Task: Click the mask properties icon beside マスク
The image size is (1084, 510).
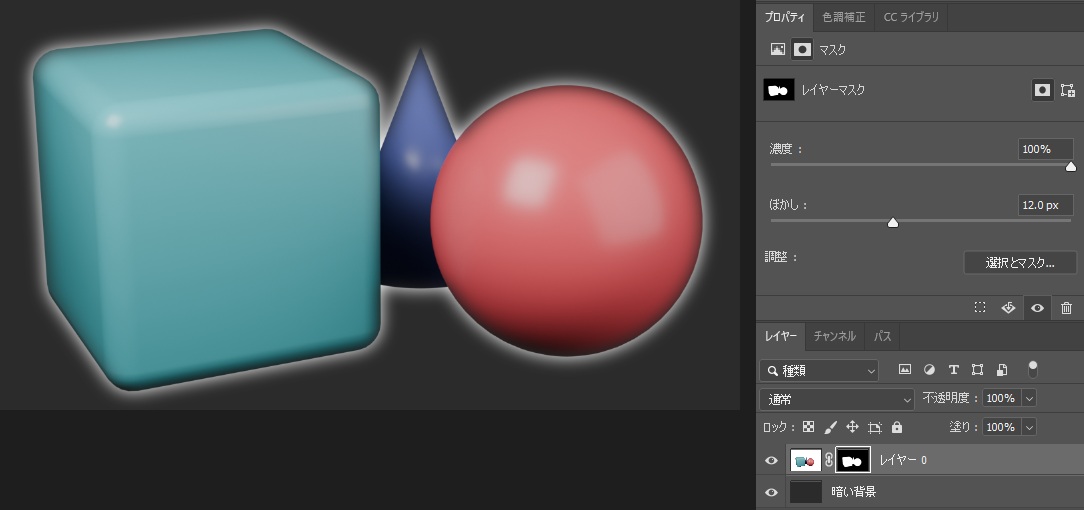Action: click(x=802, y=50)
